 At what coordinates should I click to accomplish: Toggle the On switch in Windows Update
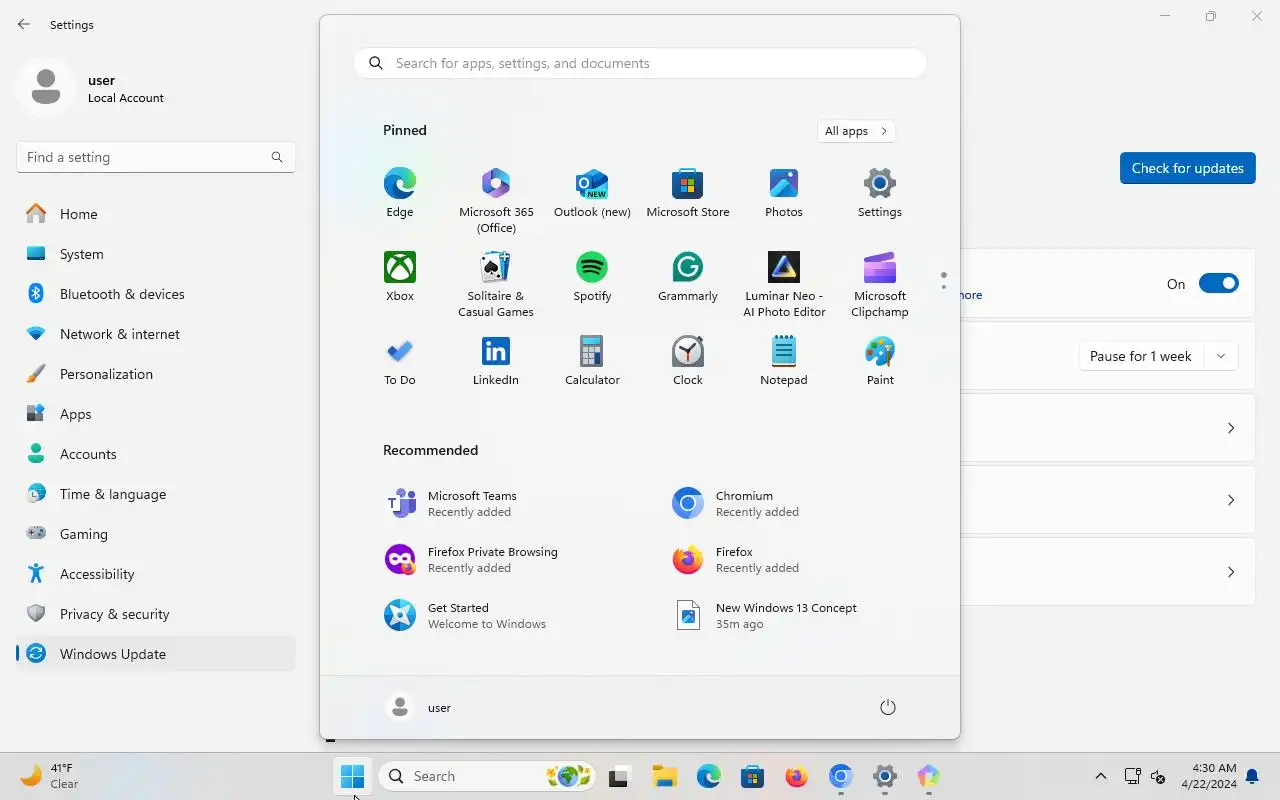pos(1218,284)
